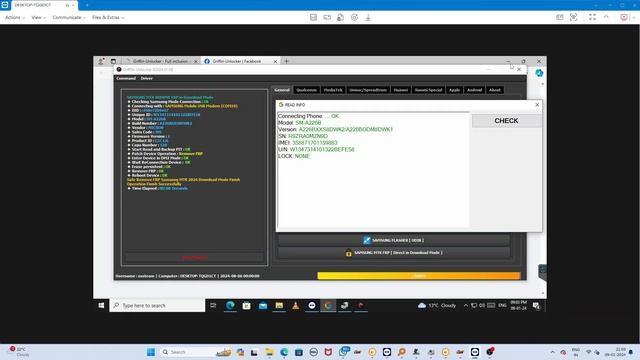
Task: Click the IMEI line in Read Info output
Action: pyautogui.click(x=308, y=143)
